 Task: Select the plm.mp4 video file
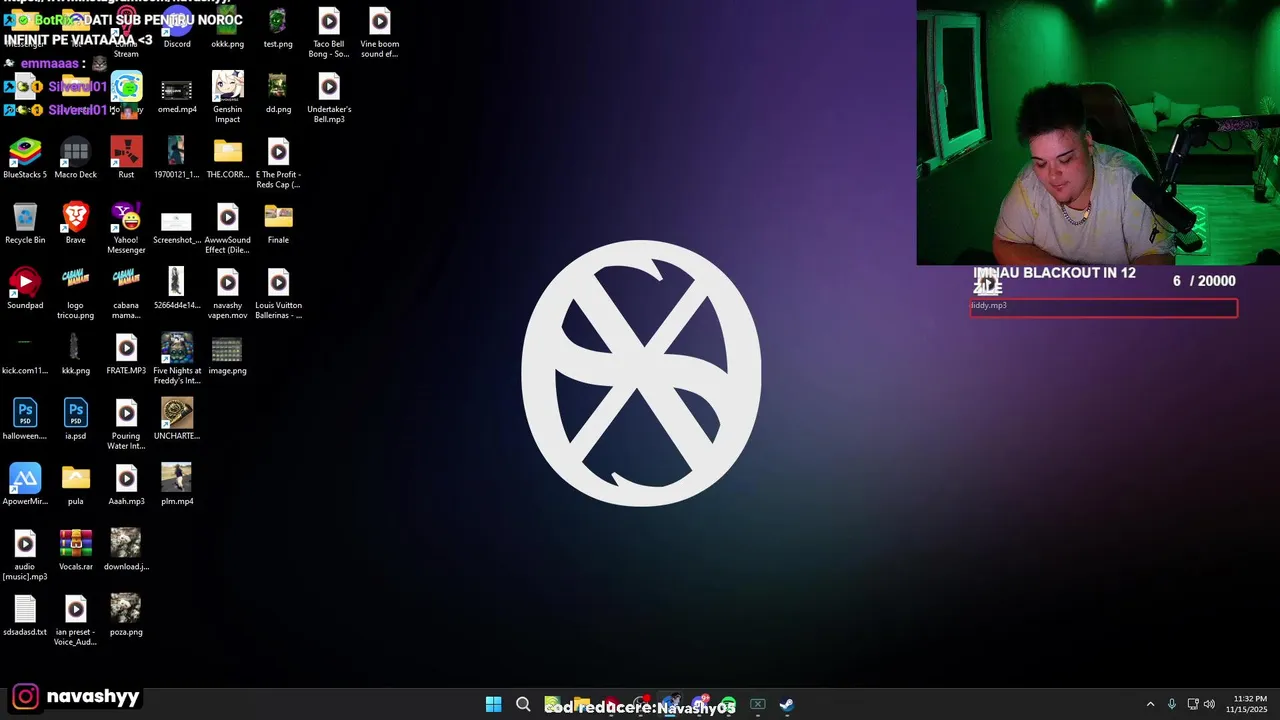[x=177, y=485]
